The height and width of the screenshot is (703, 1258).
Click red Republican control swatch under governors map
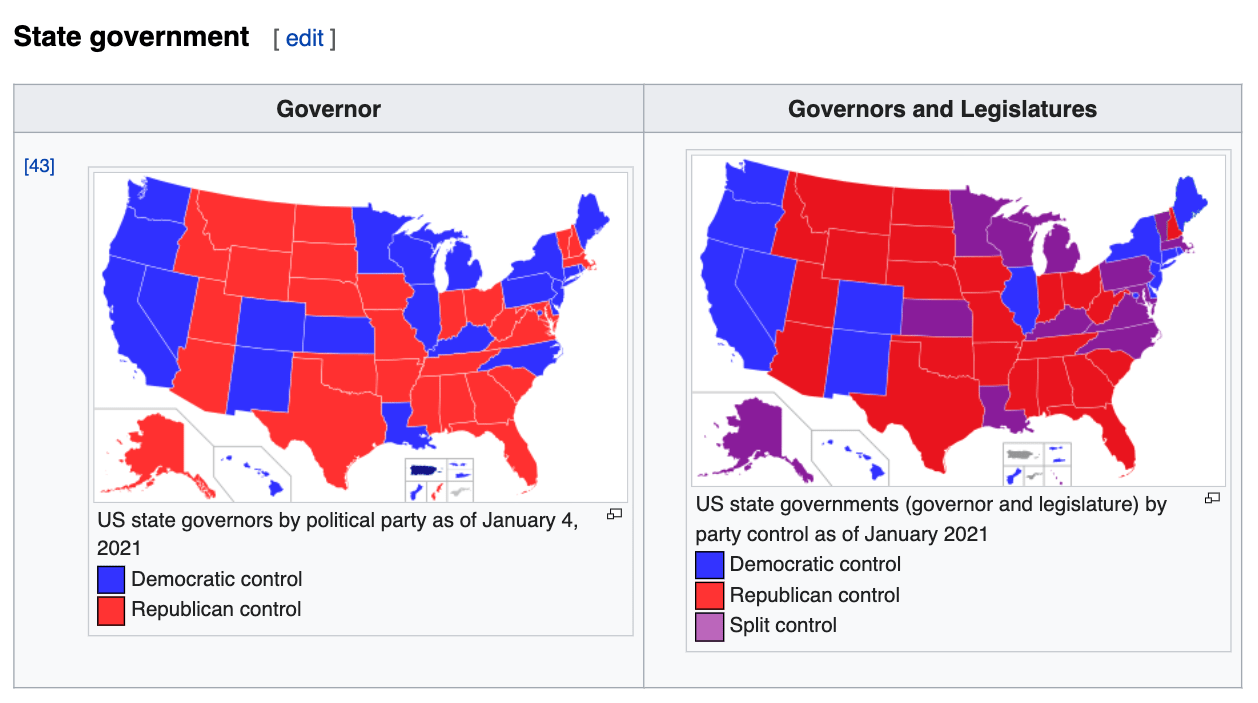point(111,610)
